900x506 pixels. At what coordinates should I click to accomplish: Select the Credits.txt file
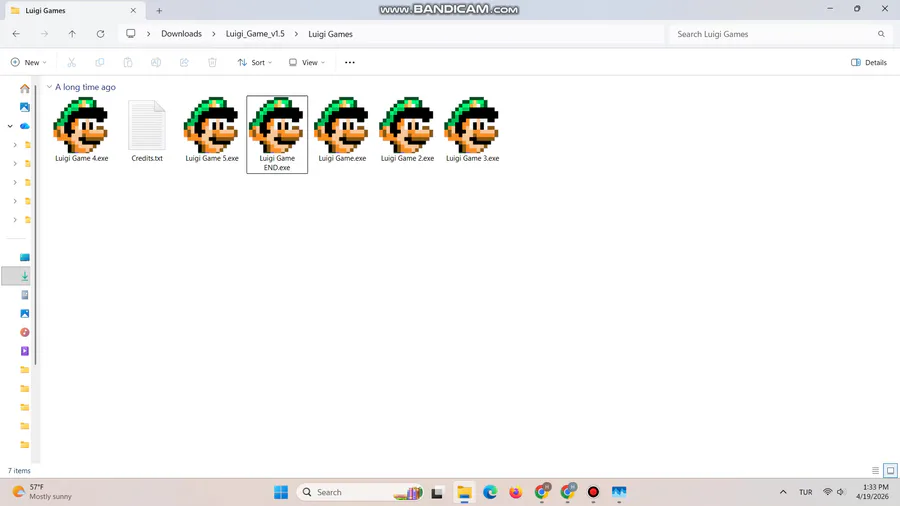pos(147,130)
